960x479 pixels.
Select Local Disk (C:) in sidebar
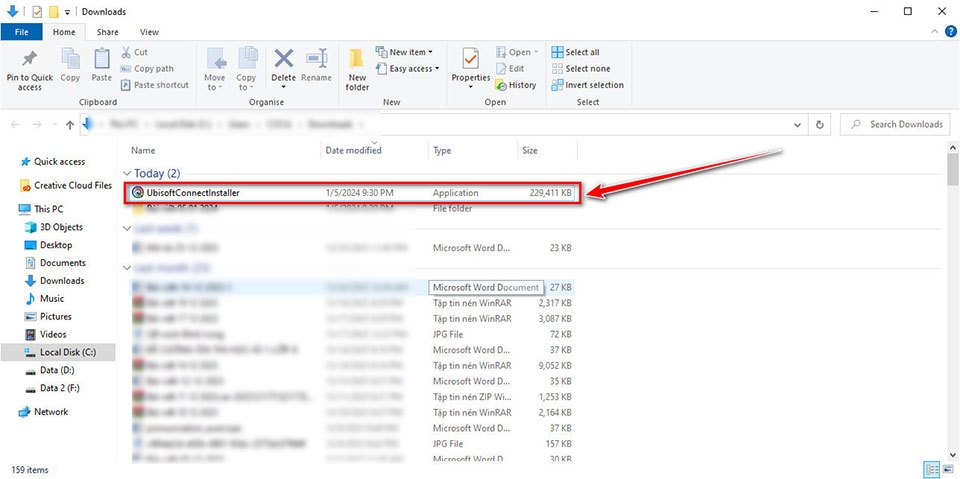point(58,352)
